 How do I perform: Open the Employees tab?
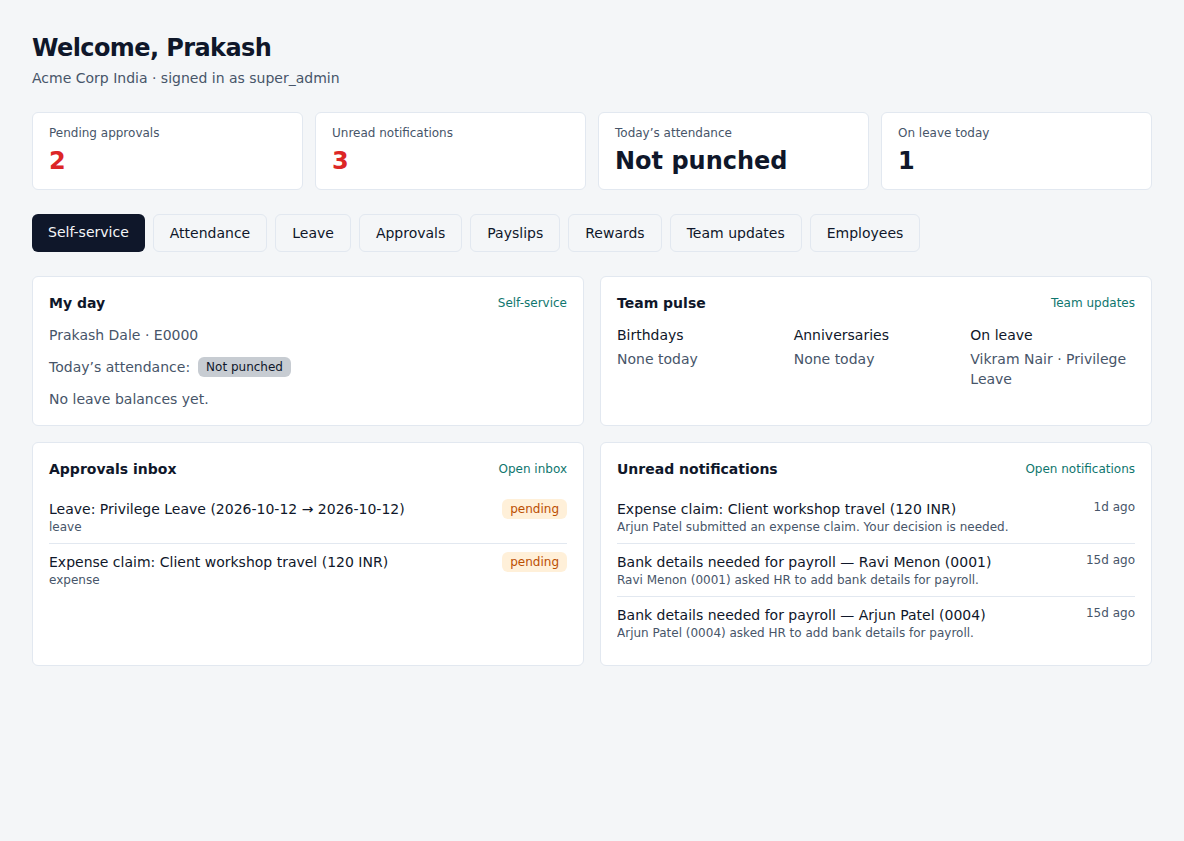click(865, 233)
